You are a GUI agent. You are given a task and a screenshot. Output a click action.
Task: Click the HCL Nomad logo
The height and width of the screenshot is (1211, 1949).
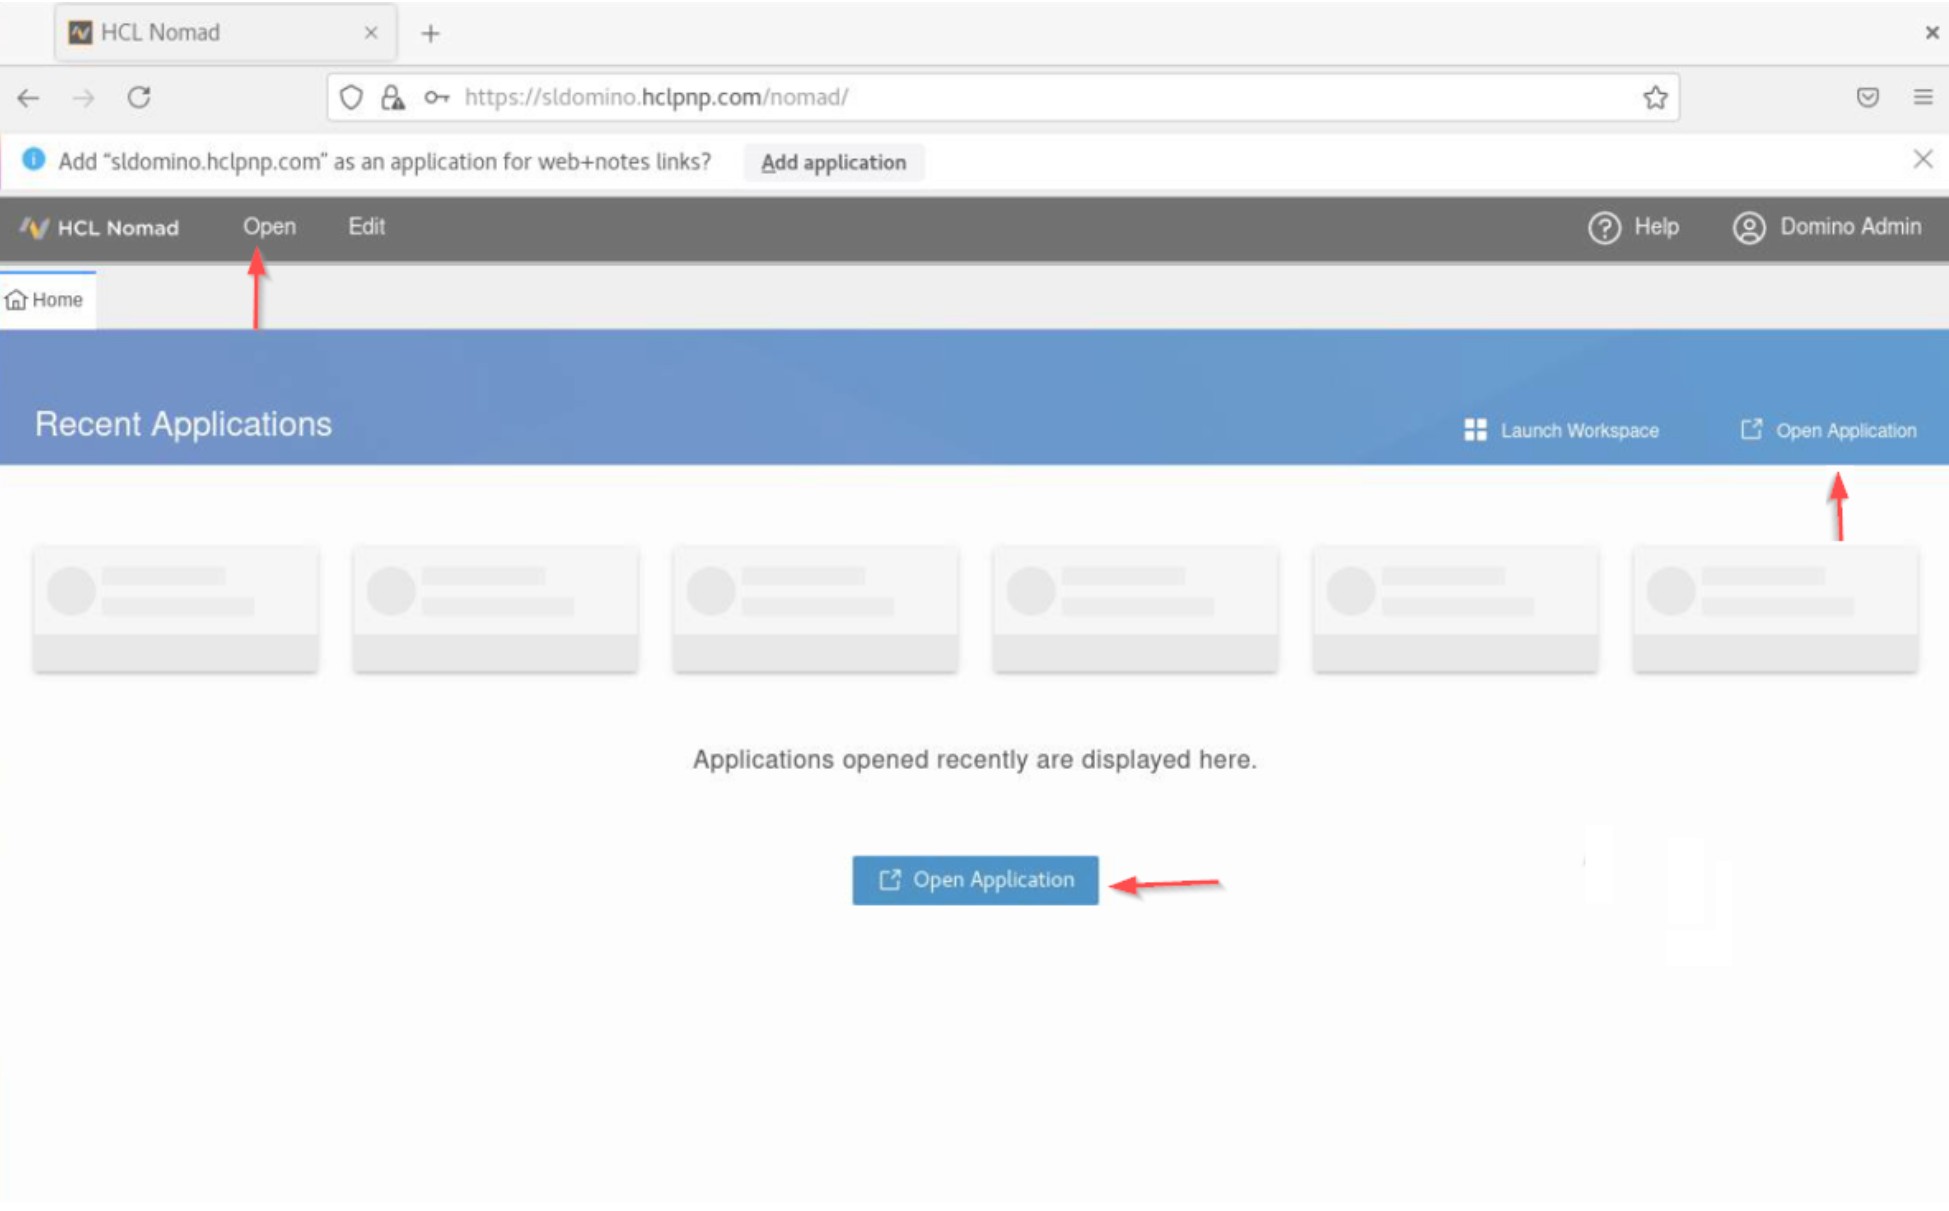(99, 228)
